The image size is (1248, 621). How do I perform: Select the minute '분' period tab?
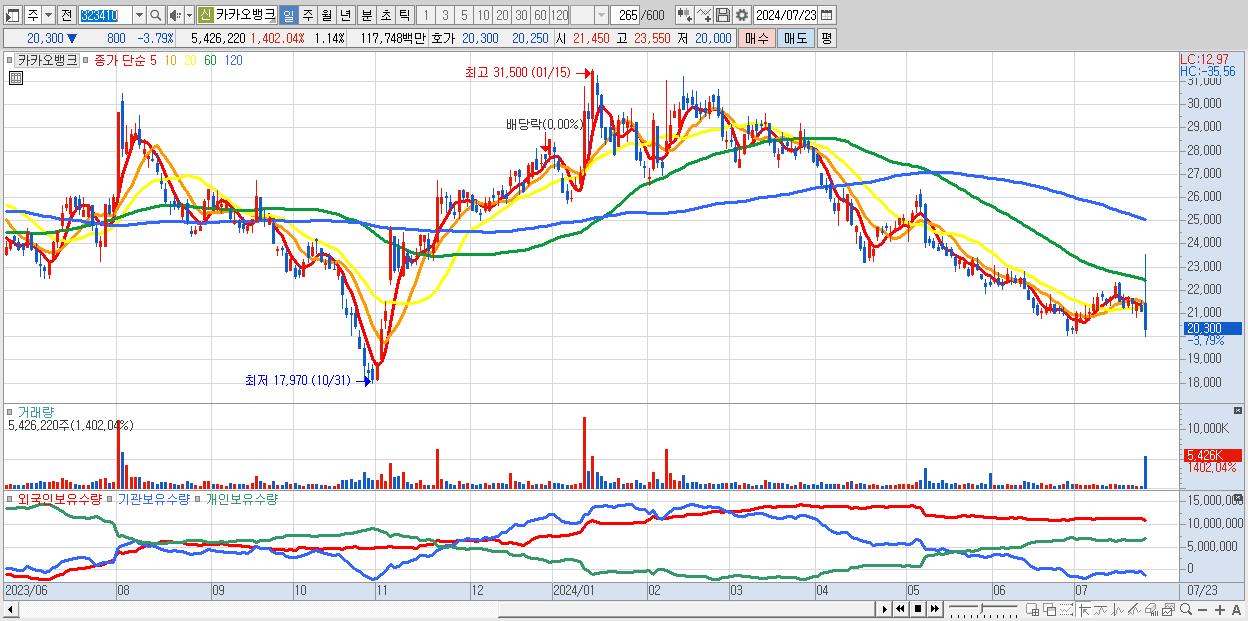[366, 15]
